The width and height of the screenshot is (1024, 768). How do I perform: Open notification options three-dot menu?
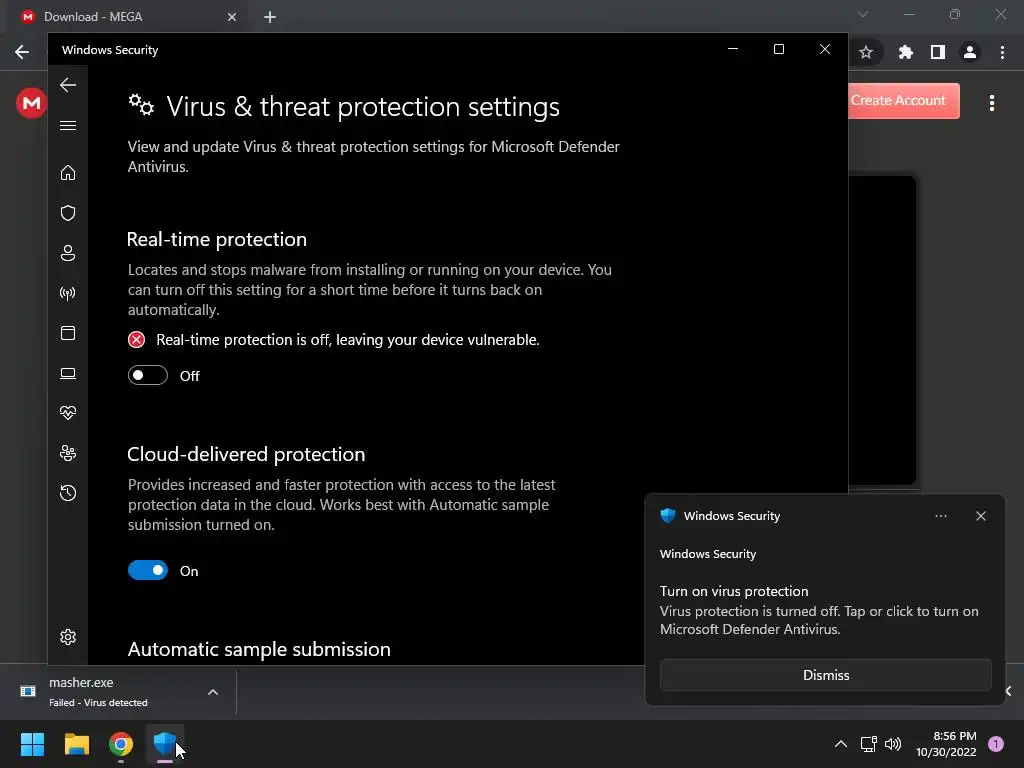(x=940, y=516)
